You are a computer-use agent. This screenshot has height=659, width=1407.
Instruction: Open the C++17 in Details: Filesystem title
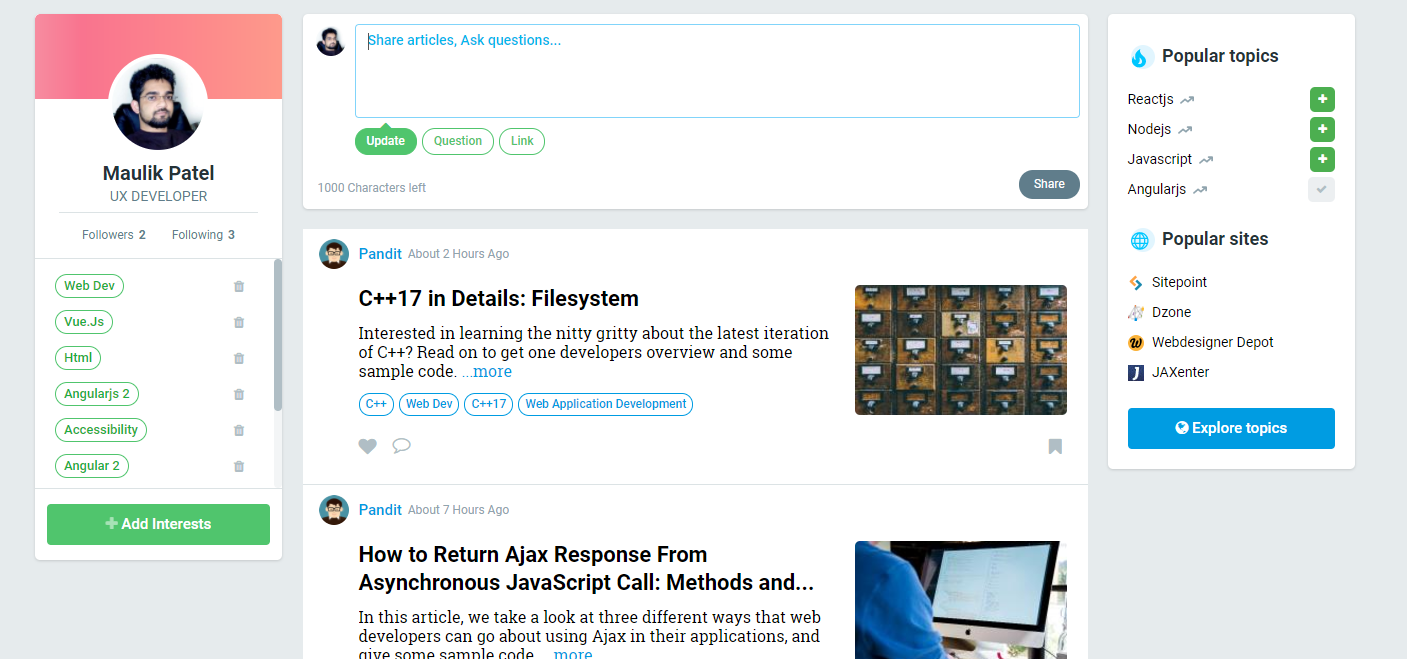point(498,298)
